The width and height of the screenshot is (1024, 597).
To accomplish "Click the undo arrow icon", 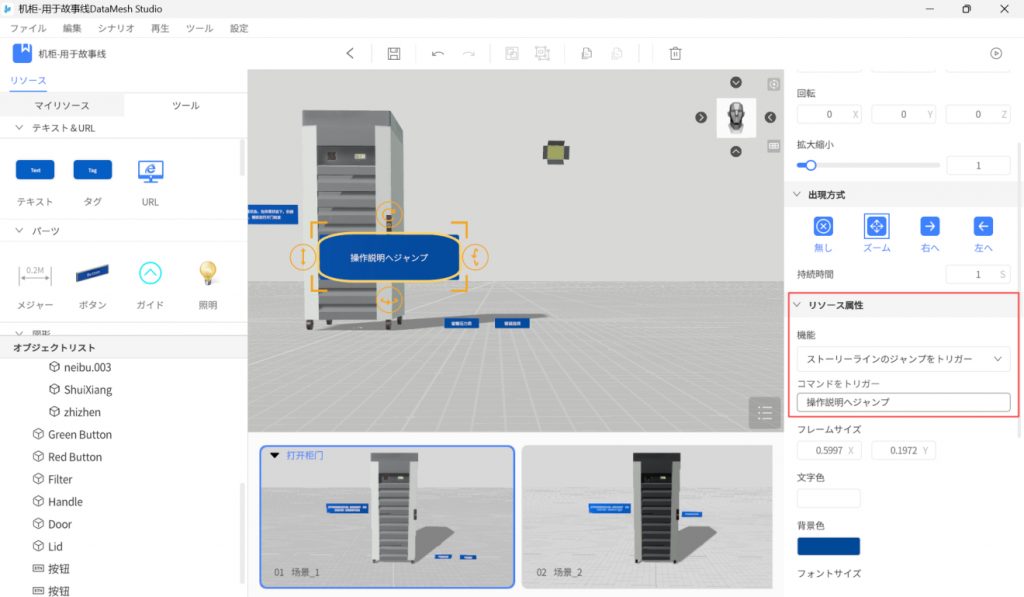I will point(438,53).
